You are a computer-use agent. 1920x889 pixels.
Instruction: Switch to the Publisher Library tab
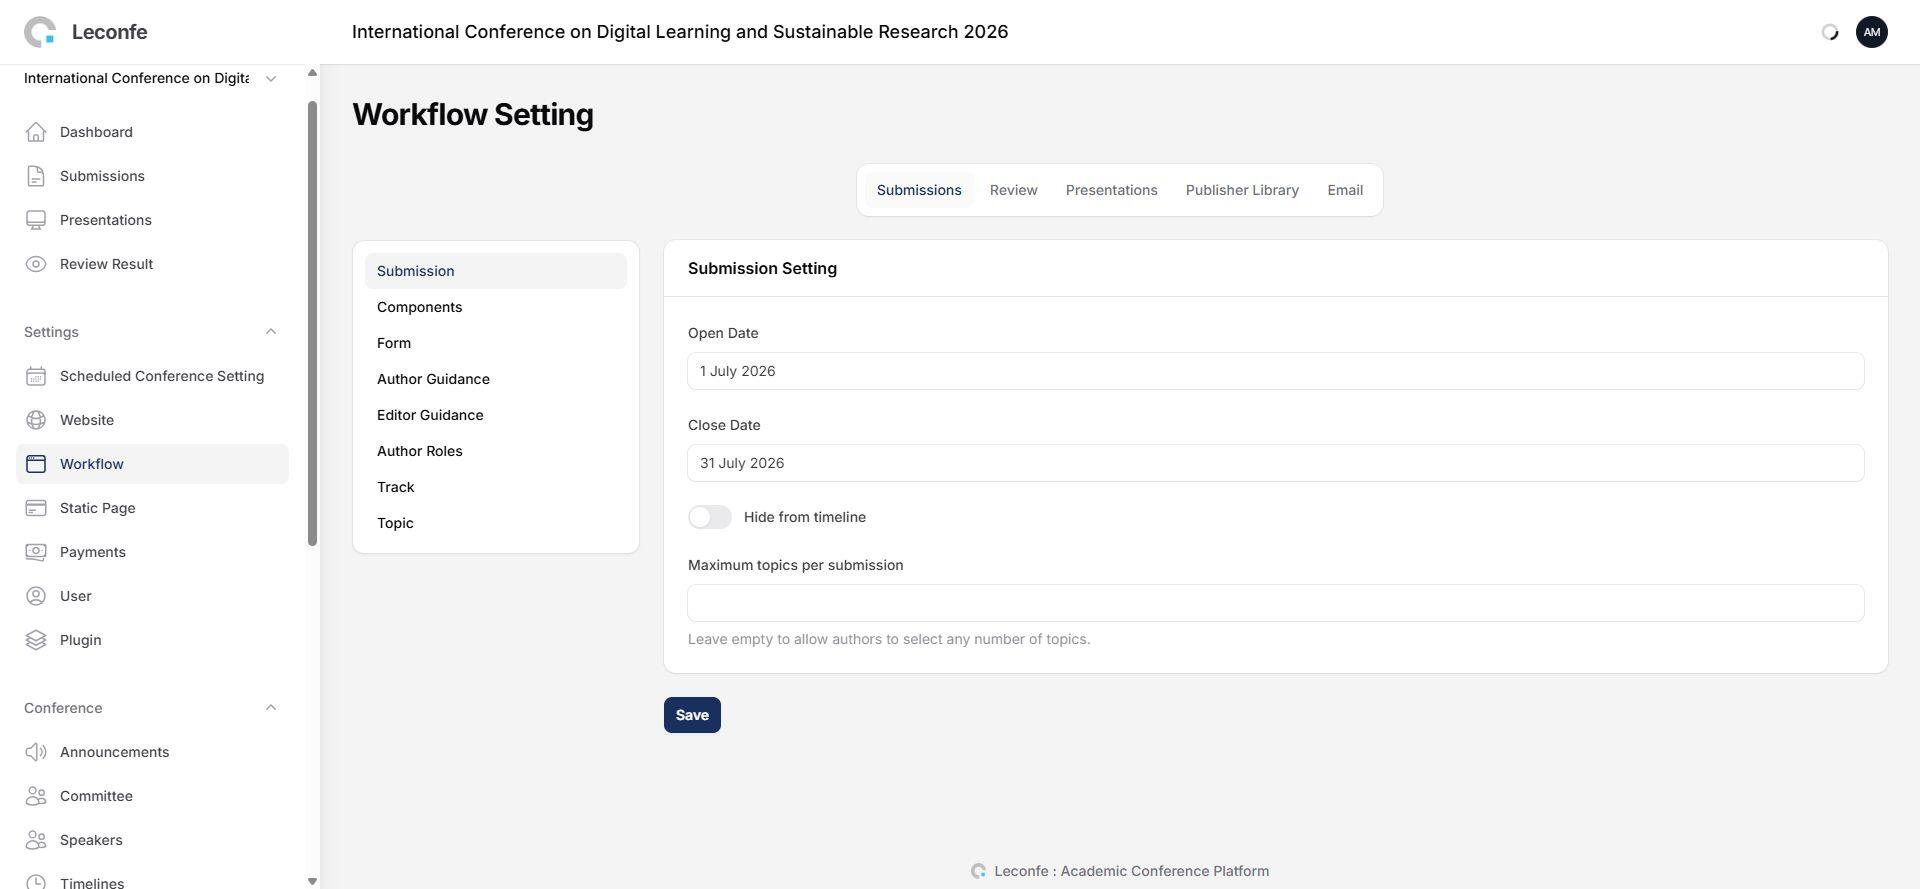pyautogui.click(x=1242, y=190)
